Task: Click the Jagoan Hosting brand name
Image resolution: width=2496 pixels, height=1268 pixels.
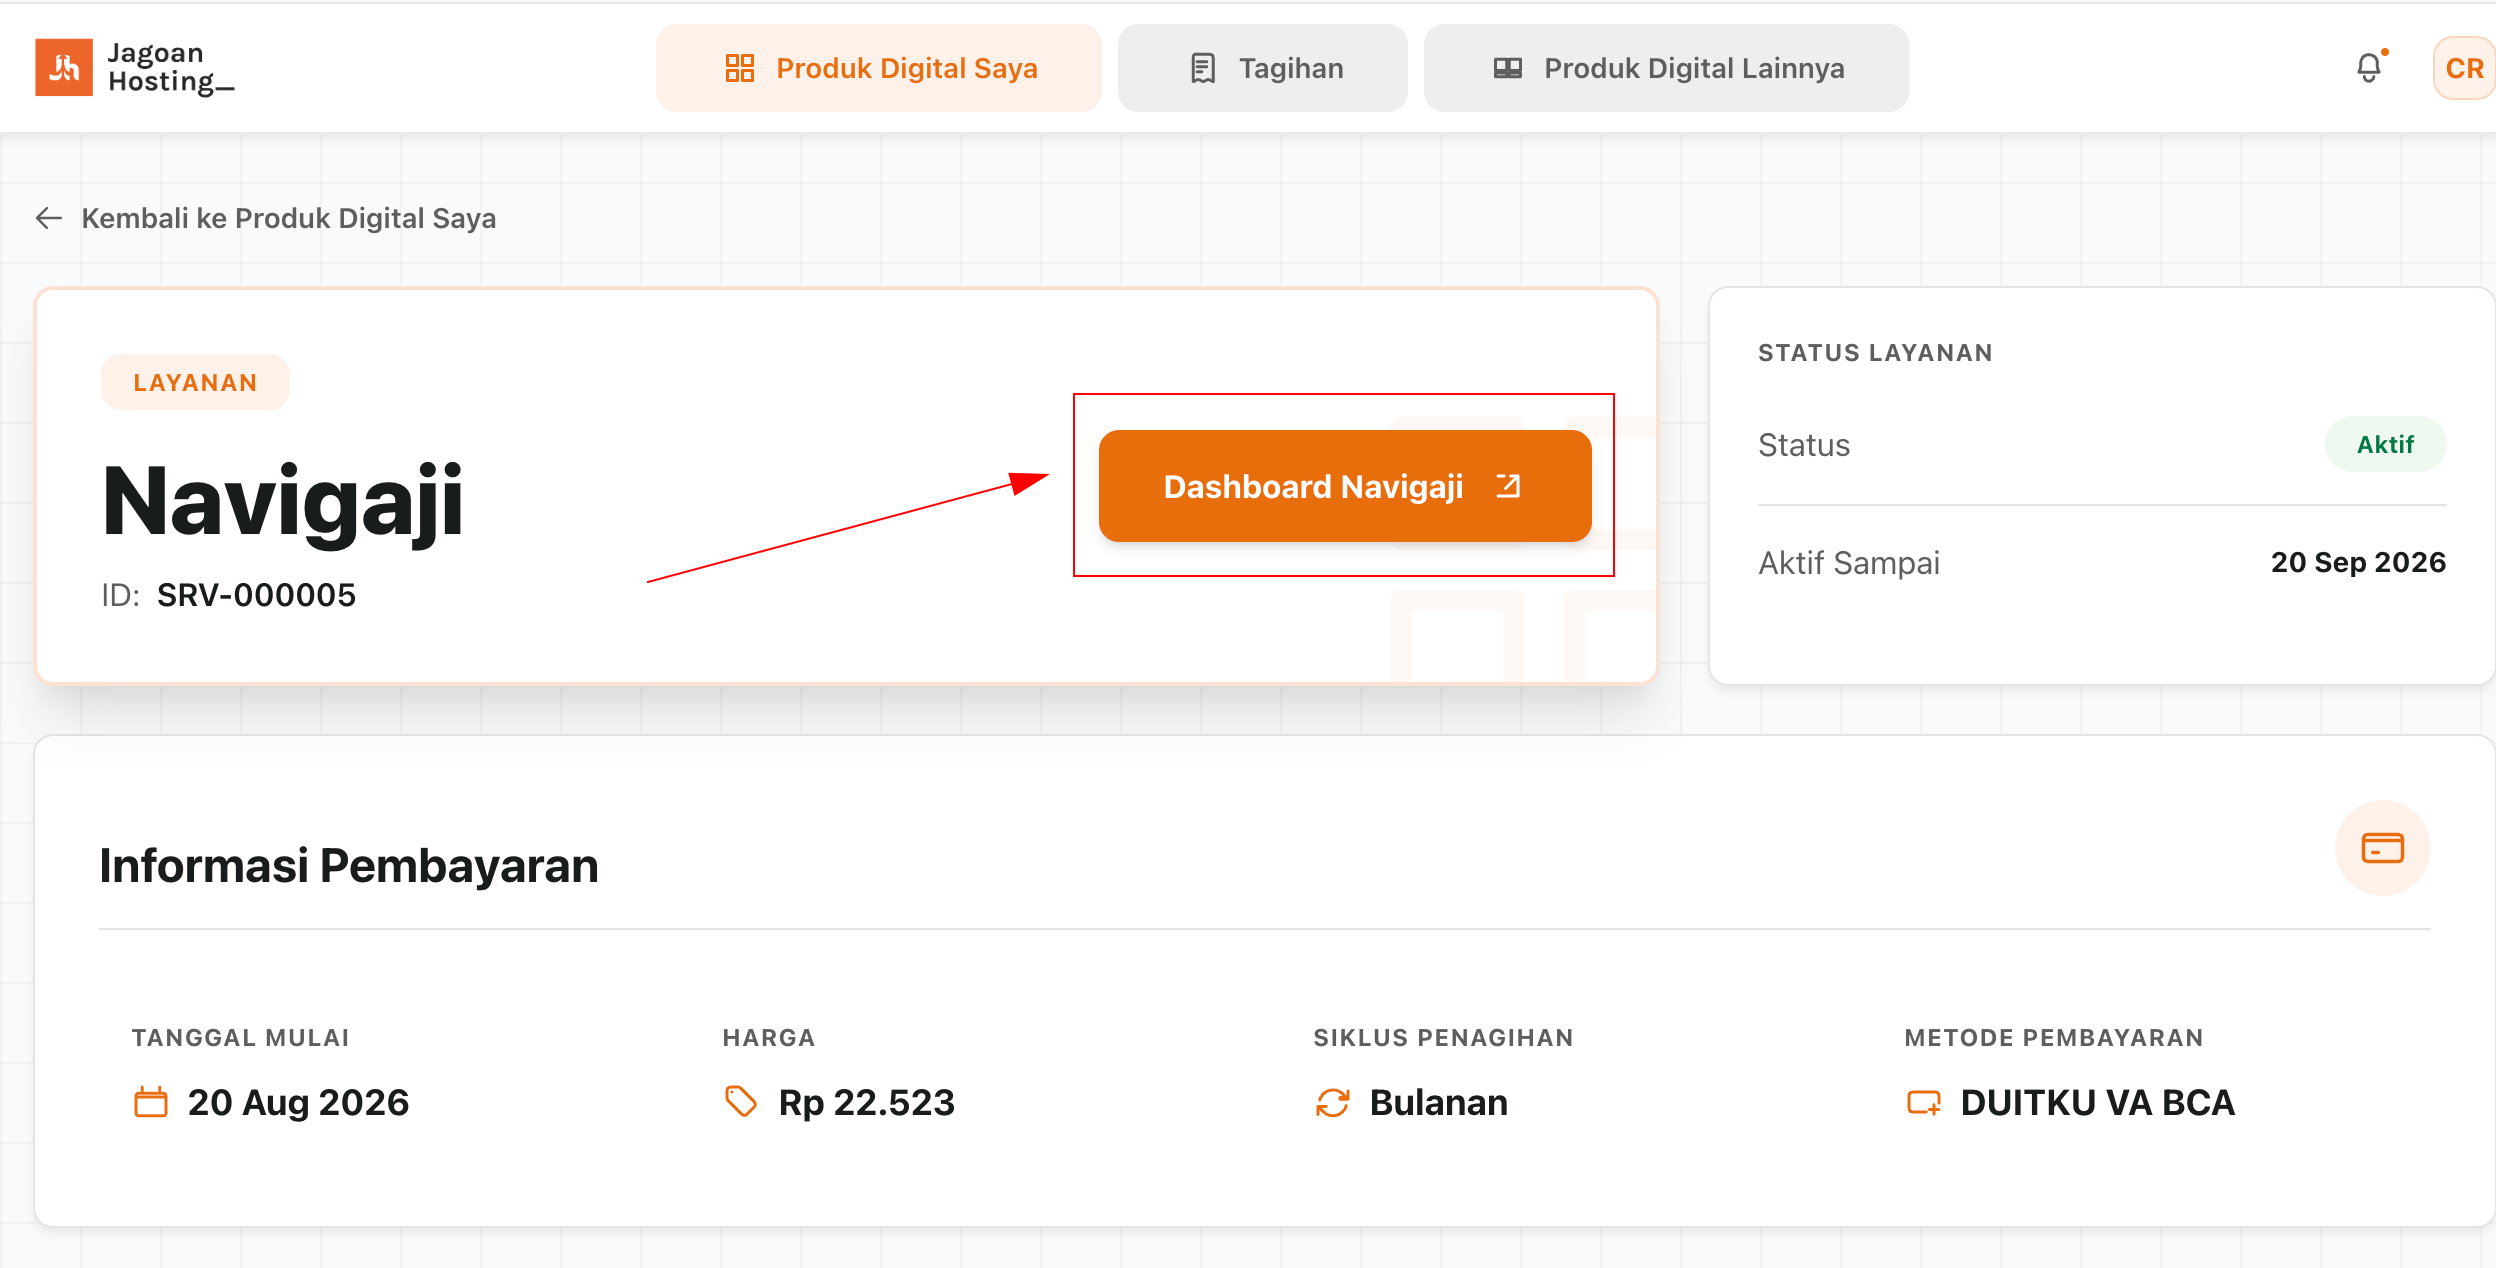Action: click(170, 67)
